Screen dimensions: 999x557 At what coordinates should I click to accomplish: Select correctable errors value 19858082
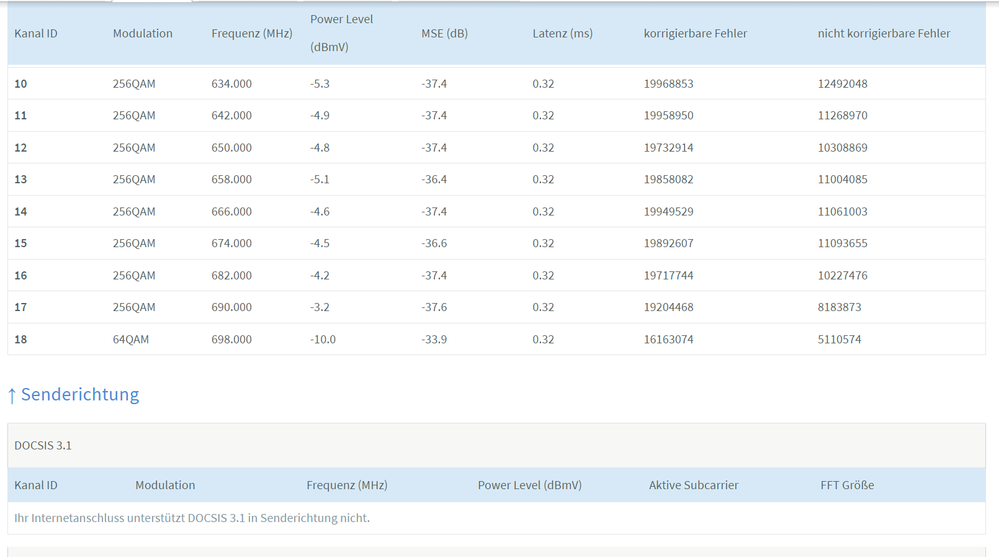pyautogui.click(x=668, y=179)
